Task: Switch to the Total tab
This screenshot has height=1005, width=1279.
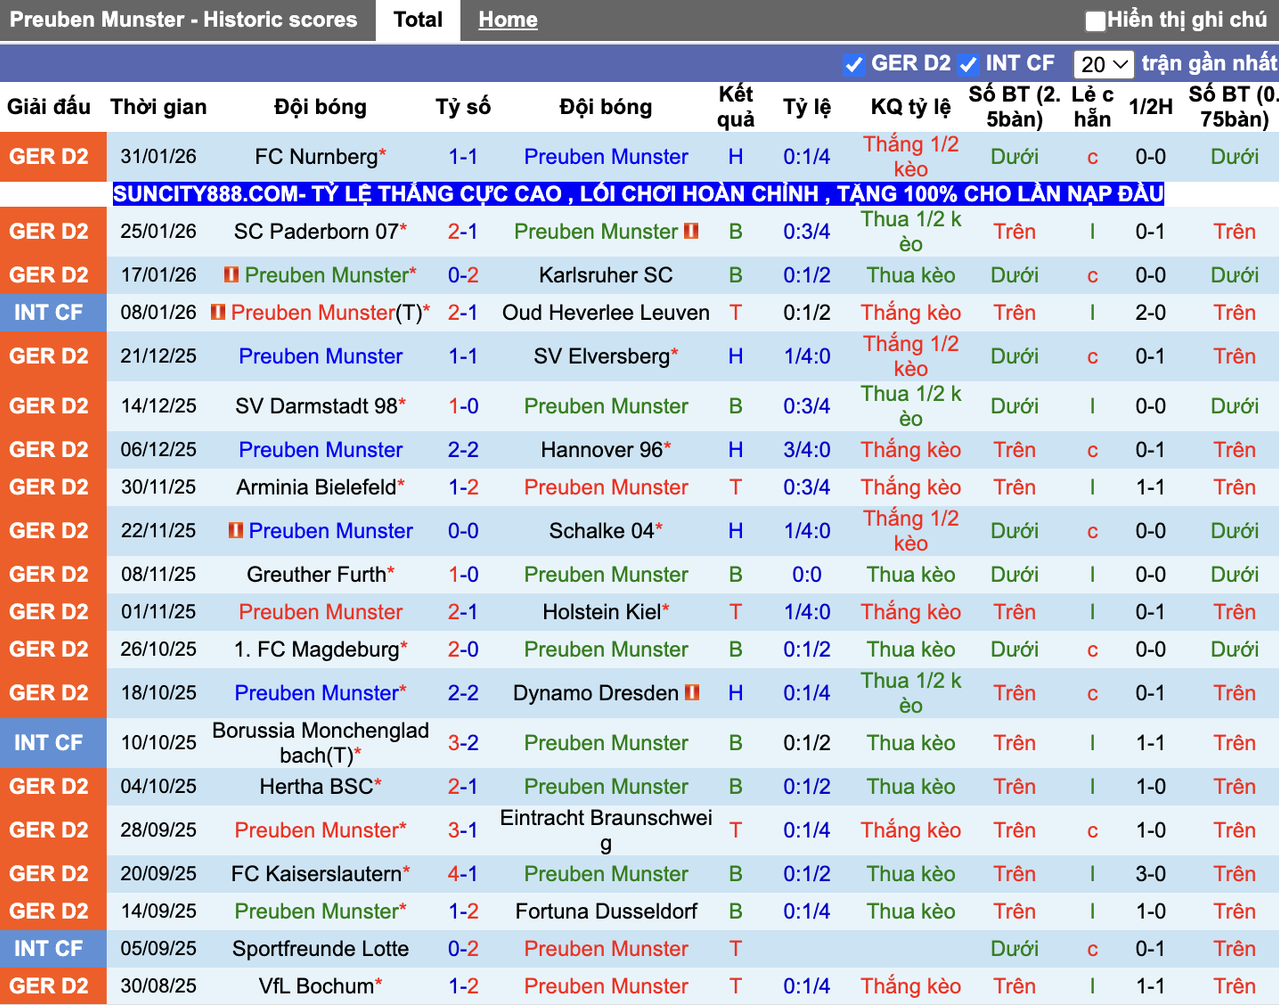Action: coord(418,20)
